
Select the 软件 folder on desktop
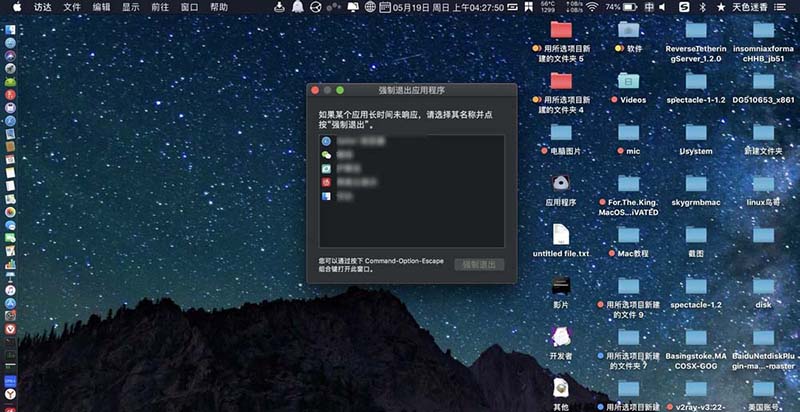click(x=629, y=30)
